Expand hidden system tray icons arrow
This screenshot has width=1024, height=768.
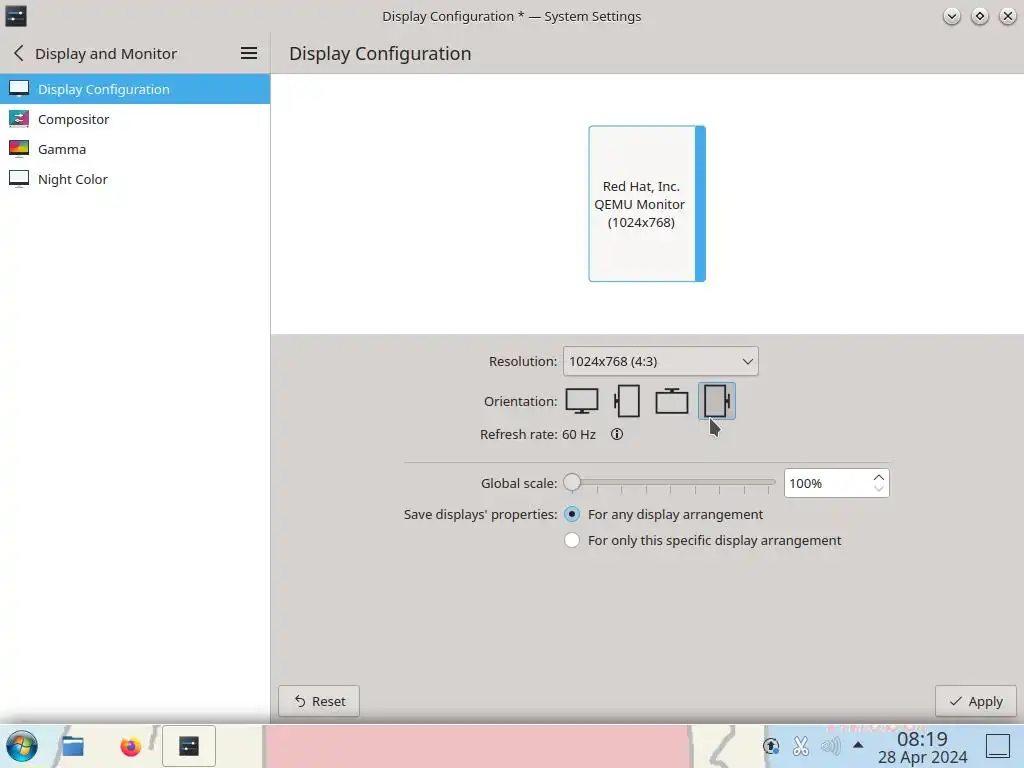[858, 745]
